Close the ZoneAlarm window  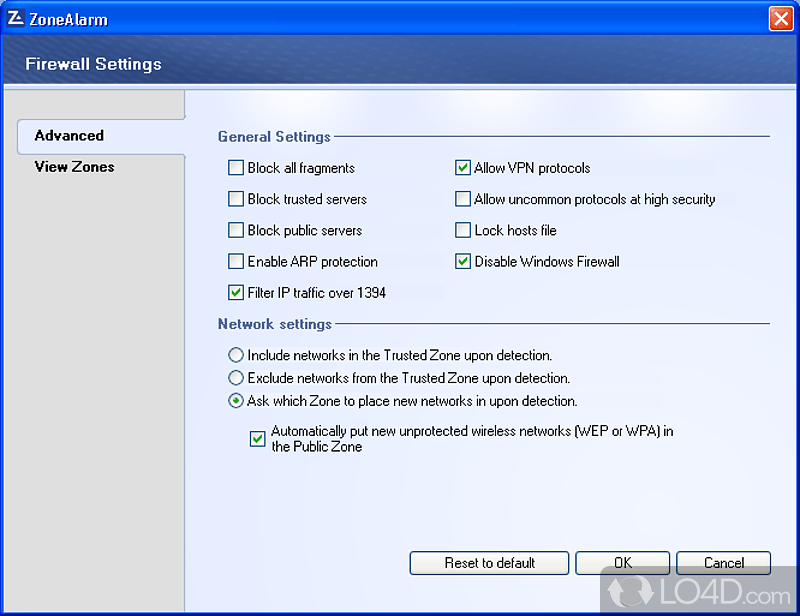pyautogui.click(x=781, y=19)
